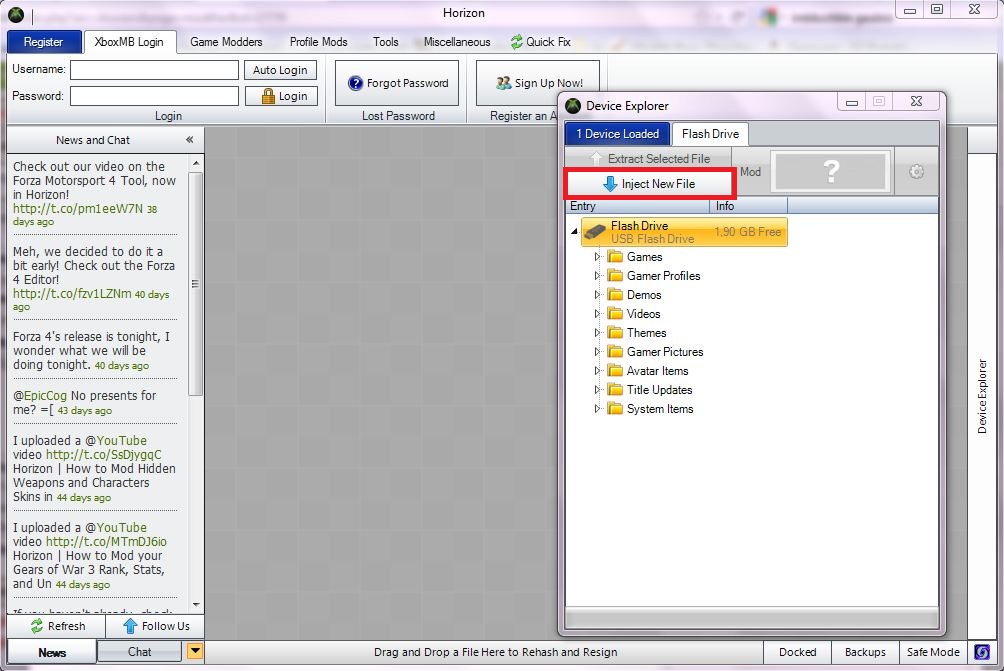Expand the Games folder arrow

(x=597, y=257)
